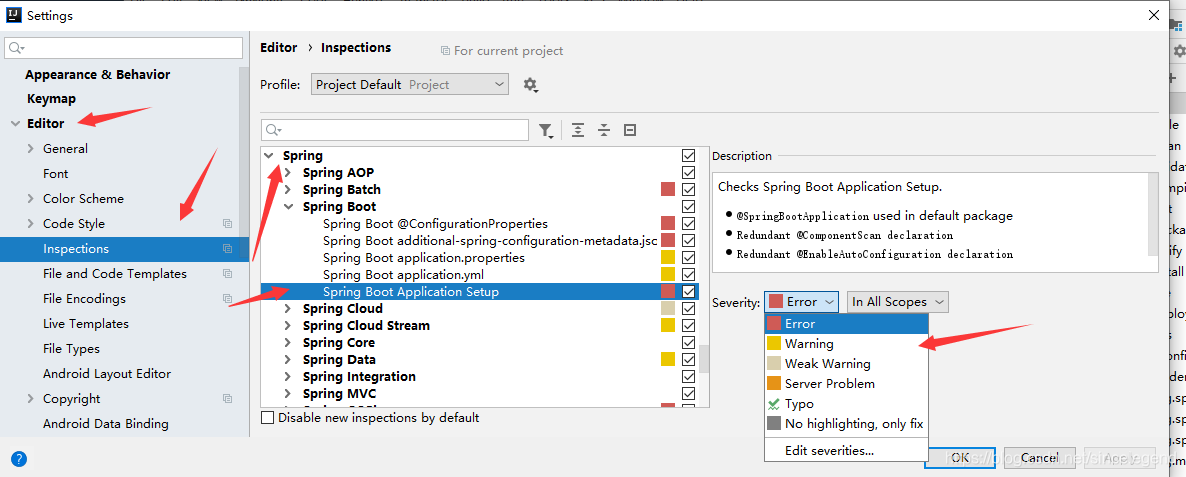
Task: Select No highlighting, only fix option
Action: pos(846,423)
